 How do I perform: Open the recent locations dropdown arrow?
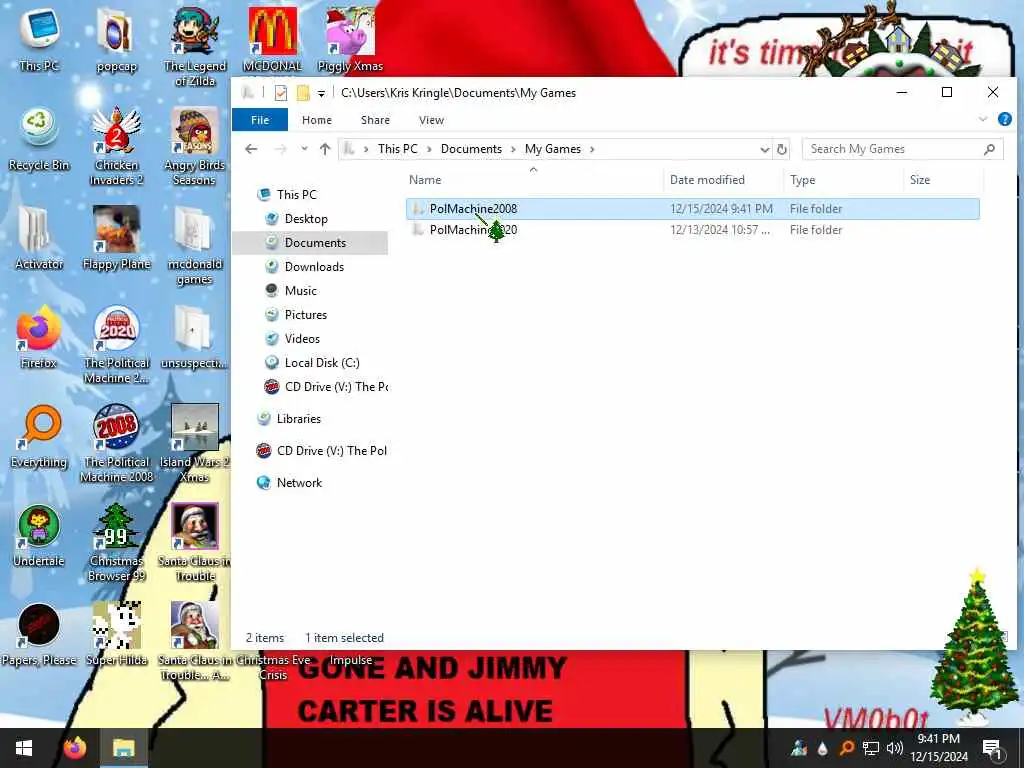click(x=304, y=149)
